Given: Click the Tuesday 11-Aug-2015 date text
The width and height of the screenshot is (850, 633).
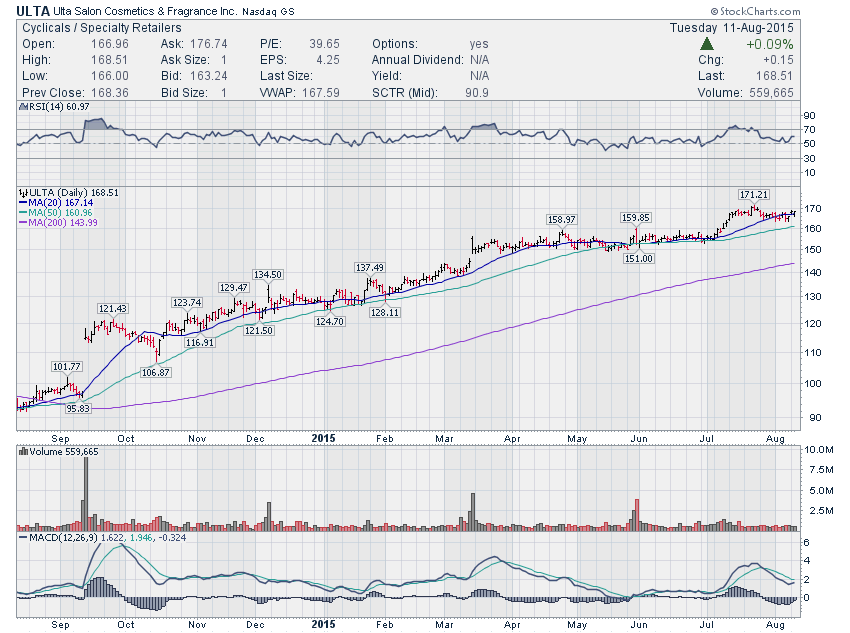Looking at the screenshot, I should (x=731, y=28).
